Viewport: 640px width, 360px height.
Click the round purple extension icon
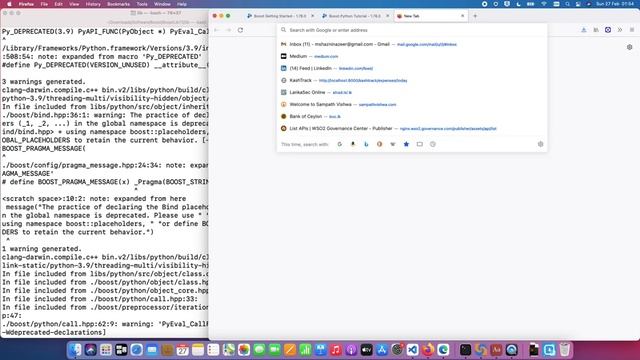pyautogui.click(x=608, y=30)
